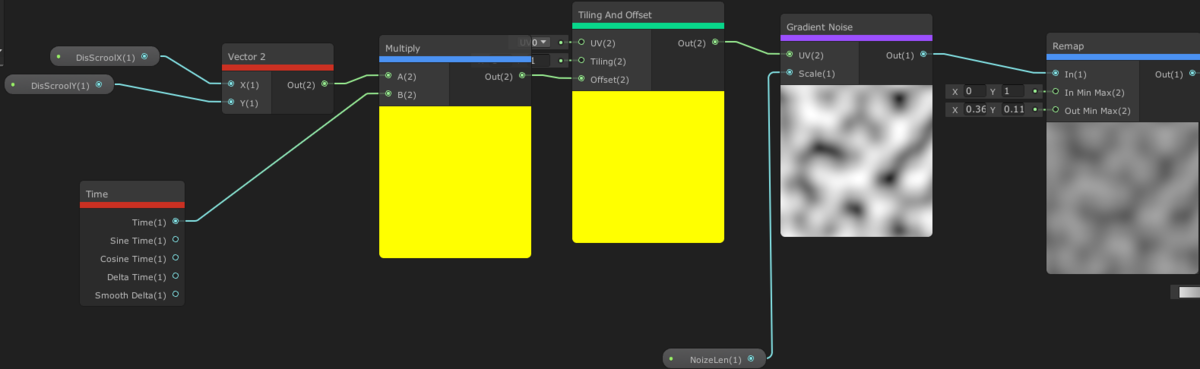
Task: Click the Tiling(2) input port
Action: (581, 61)
